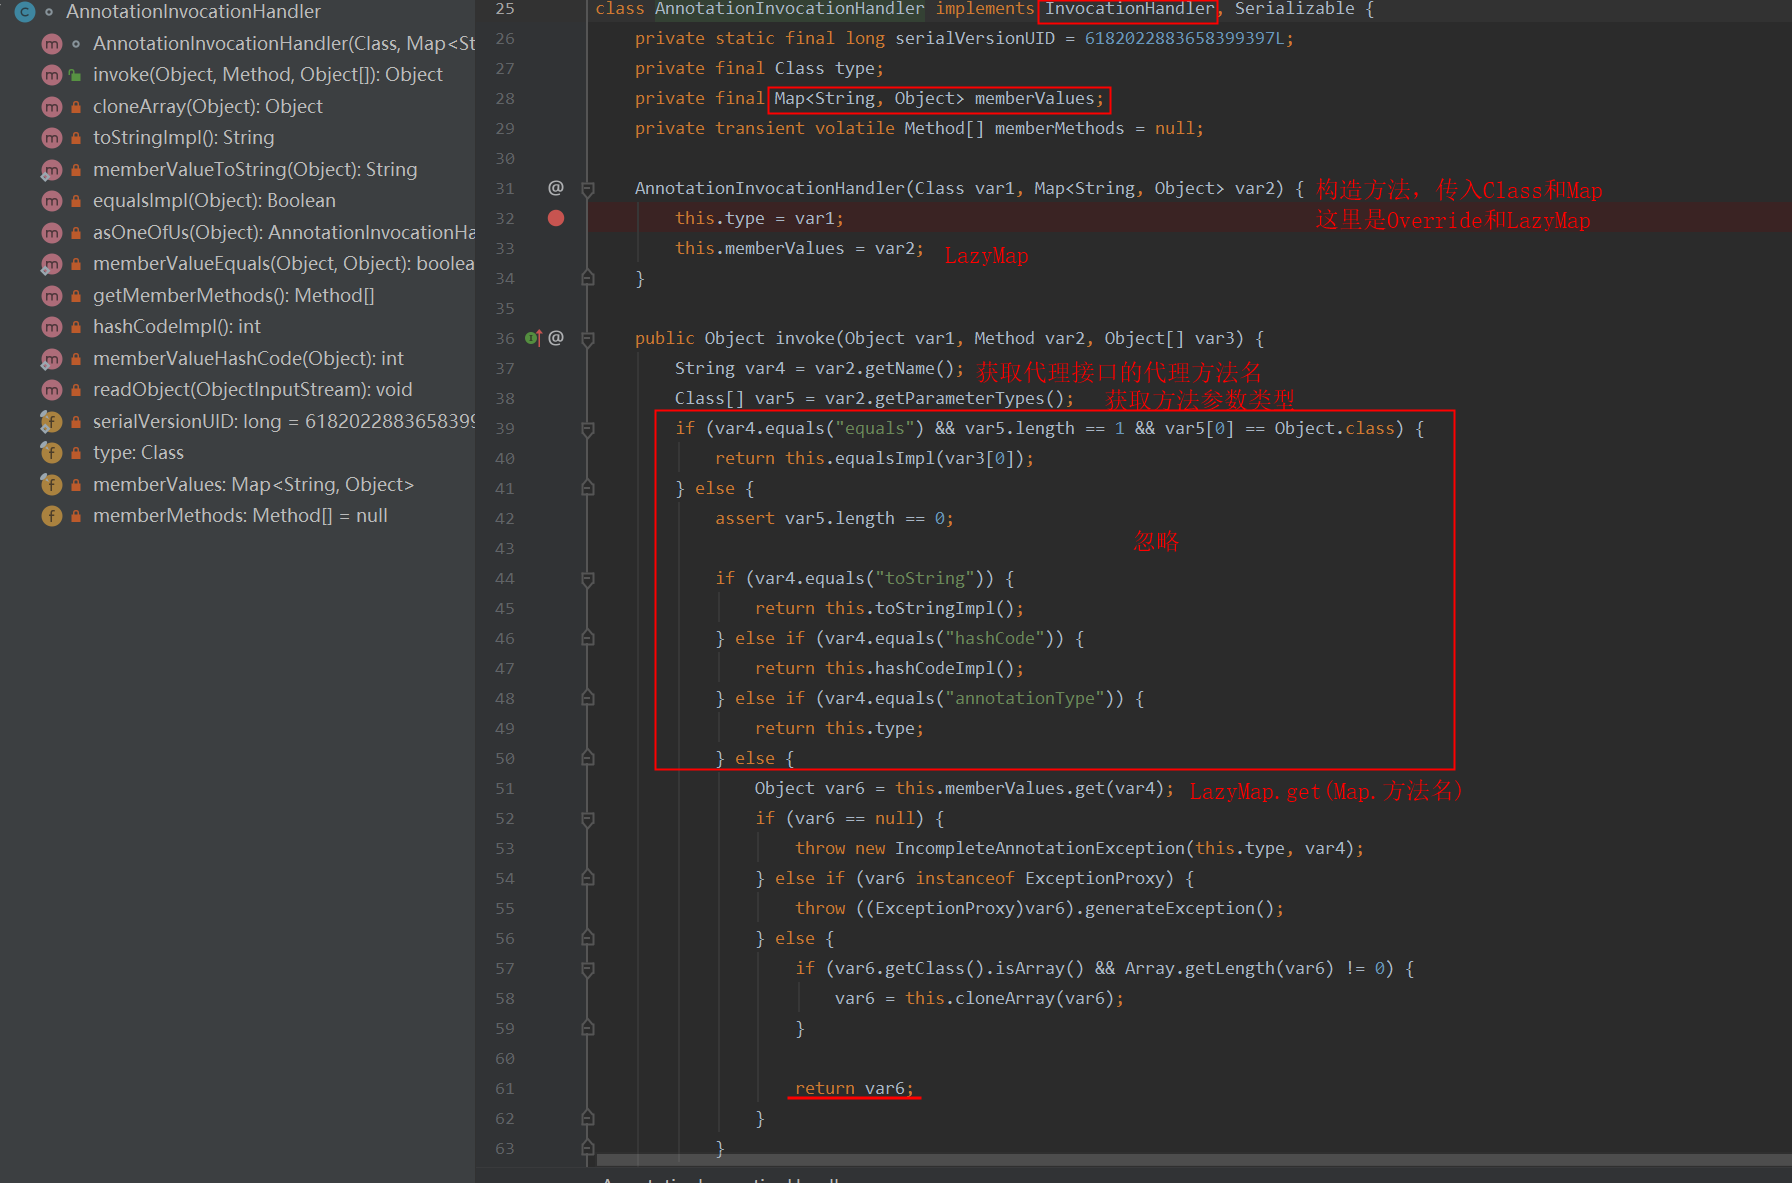Click generateException() call on line 55
This screenshot has height=1183, width=1792.
point(1179,908)
